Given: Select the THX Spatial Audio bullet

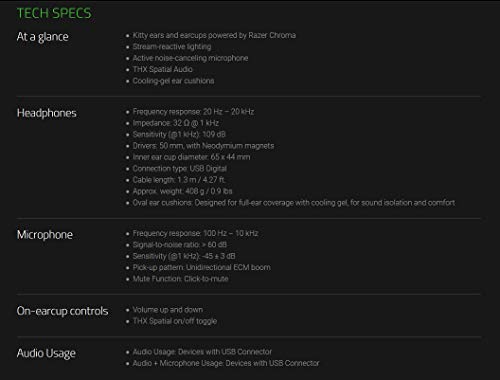Looking at the screenshot, I should [163, 69].
